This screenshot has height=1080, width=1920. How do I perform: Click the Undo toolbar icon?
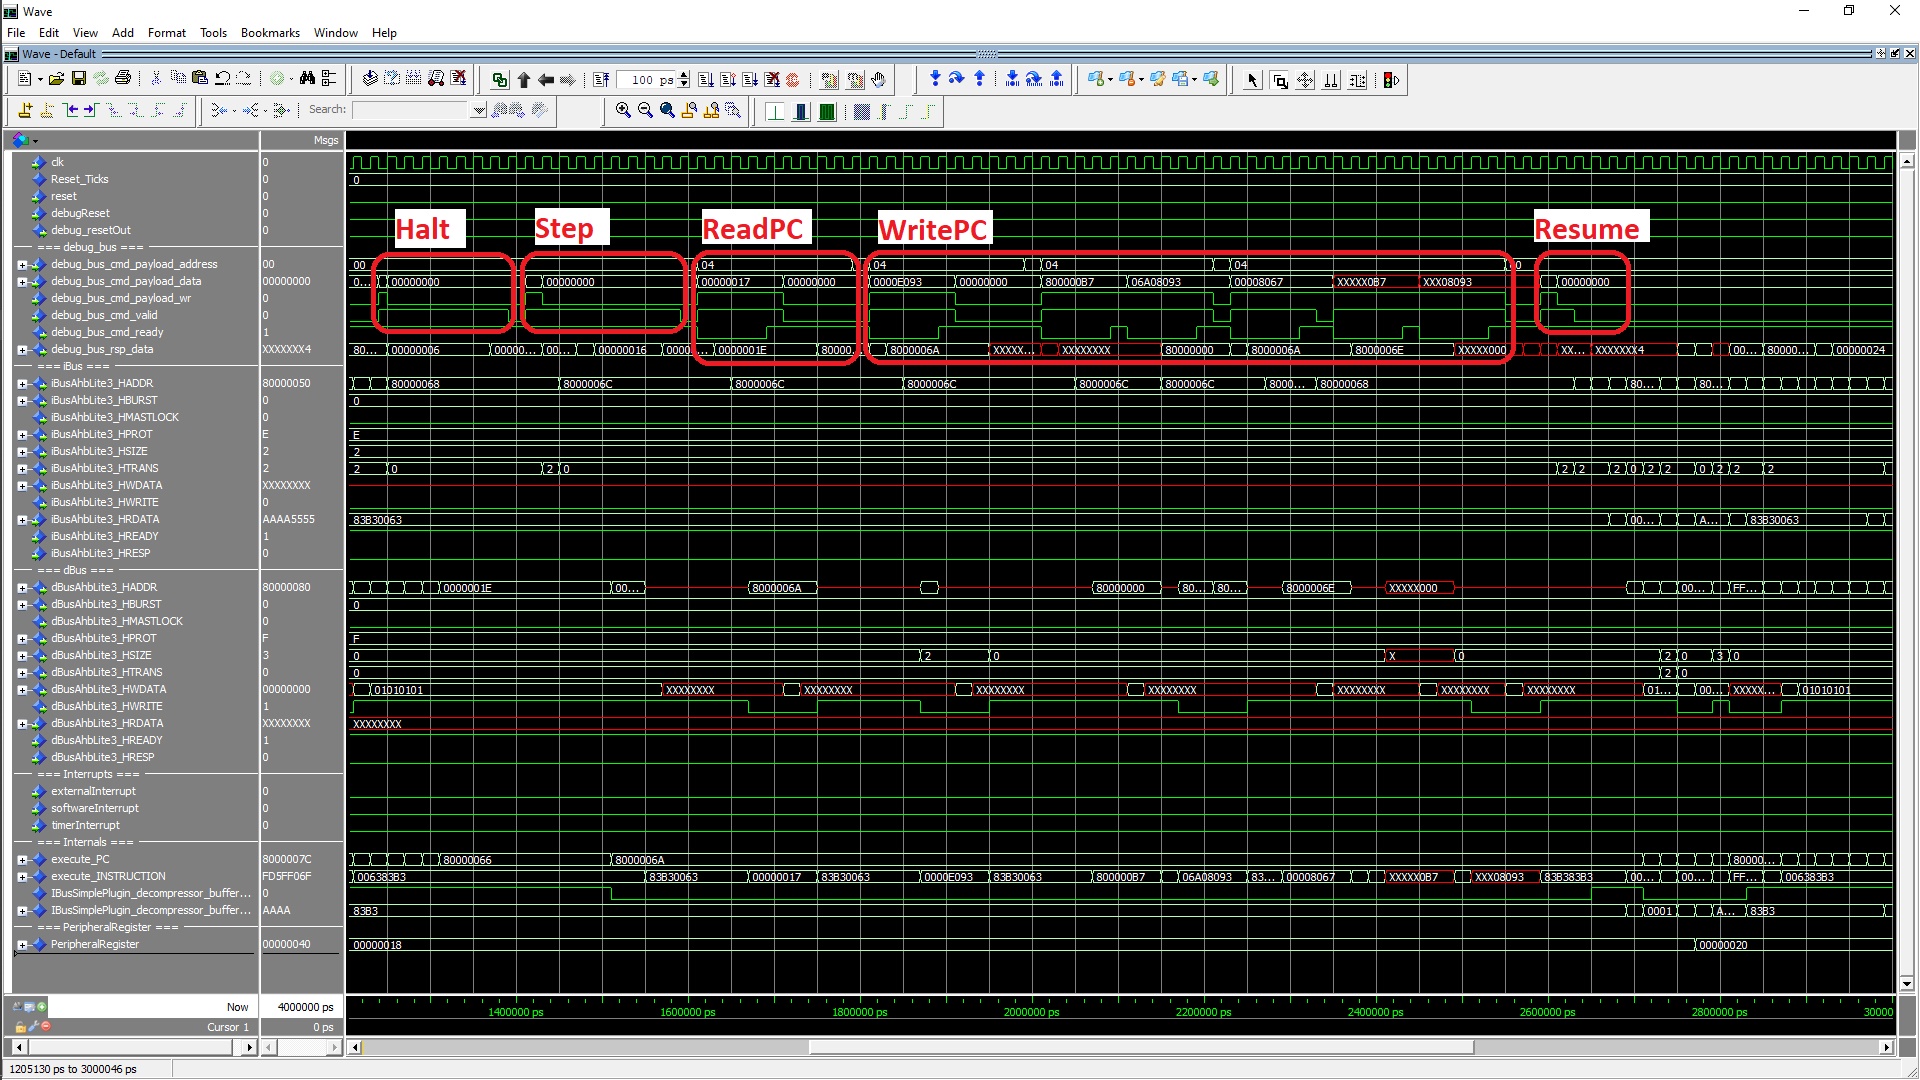pos(222,79)
